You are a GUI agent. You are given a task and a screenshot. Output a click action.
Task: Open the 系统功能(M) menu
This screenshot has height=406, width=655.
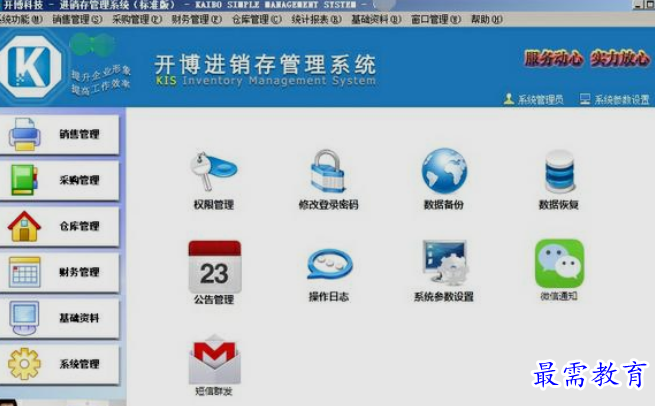coord(21,19)
